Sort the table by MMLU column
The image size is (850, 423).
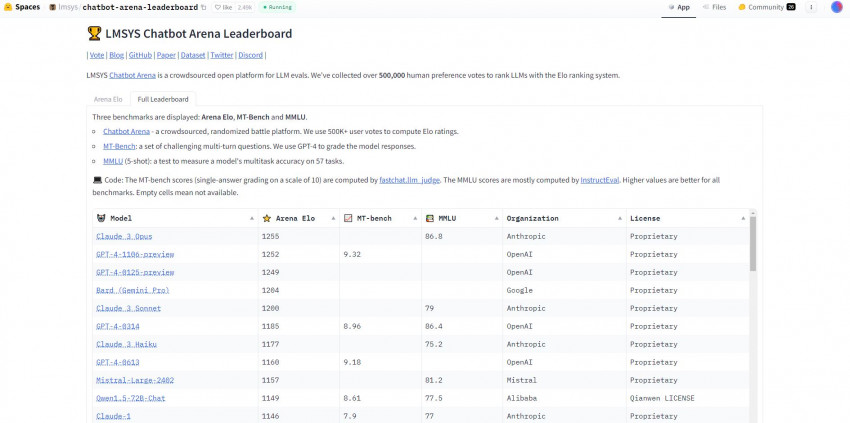497,218
